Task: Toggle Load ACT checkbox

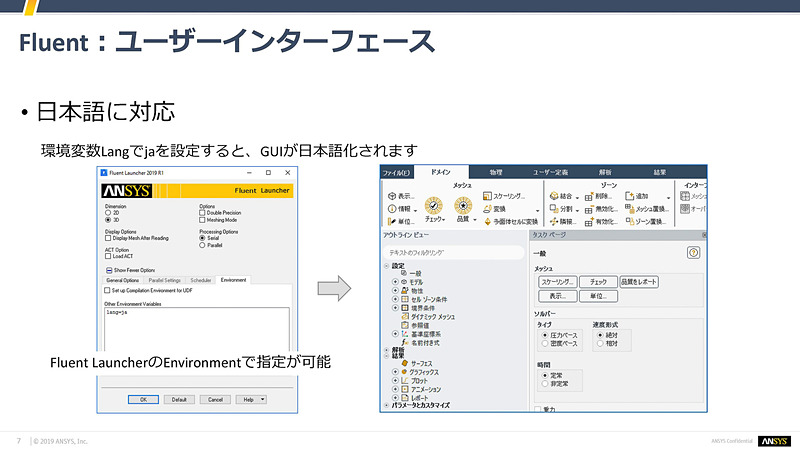Action: coord(108,256)
